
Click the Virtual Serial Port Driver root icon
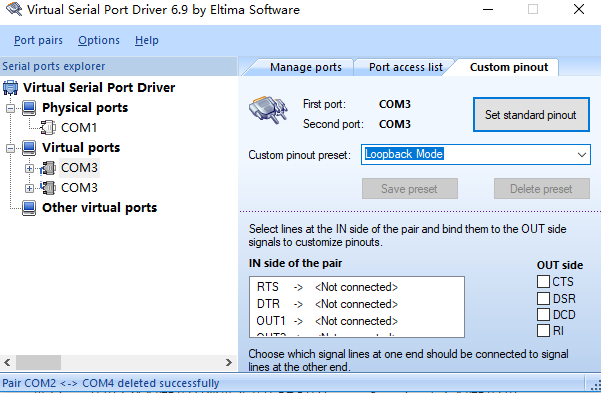pyautogui.click(x=10, y=88)
